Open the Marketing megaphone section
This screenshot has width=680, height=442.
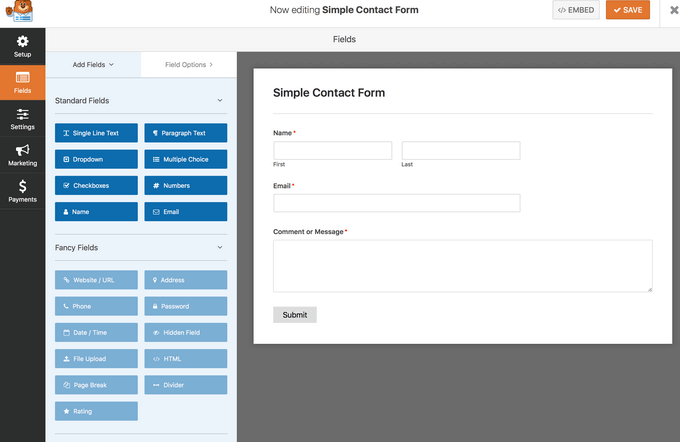click(23, 155)
